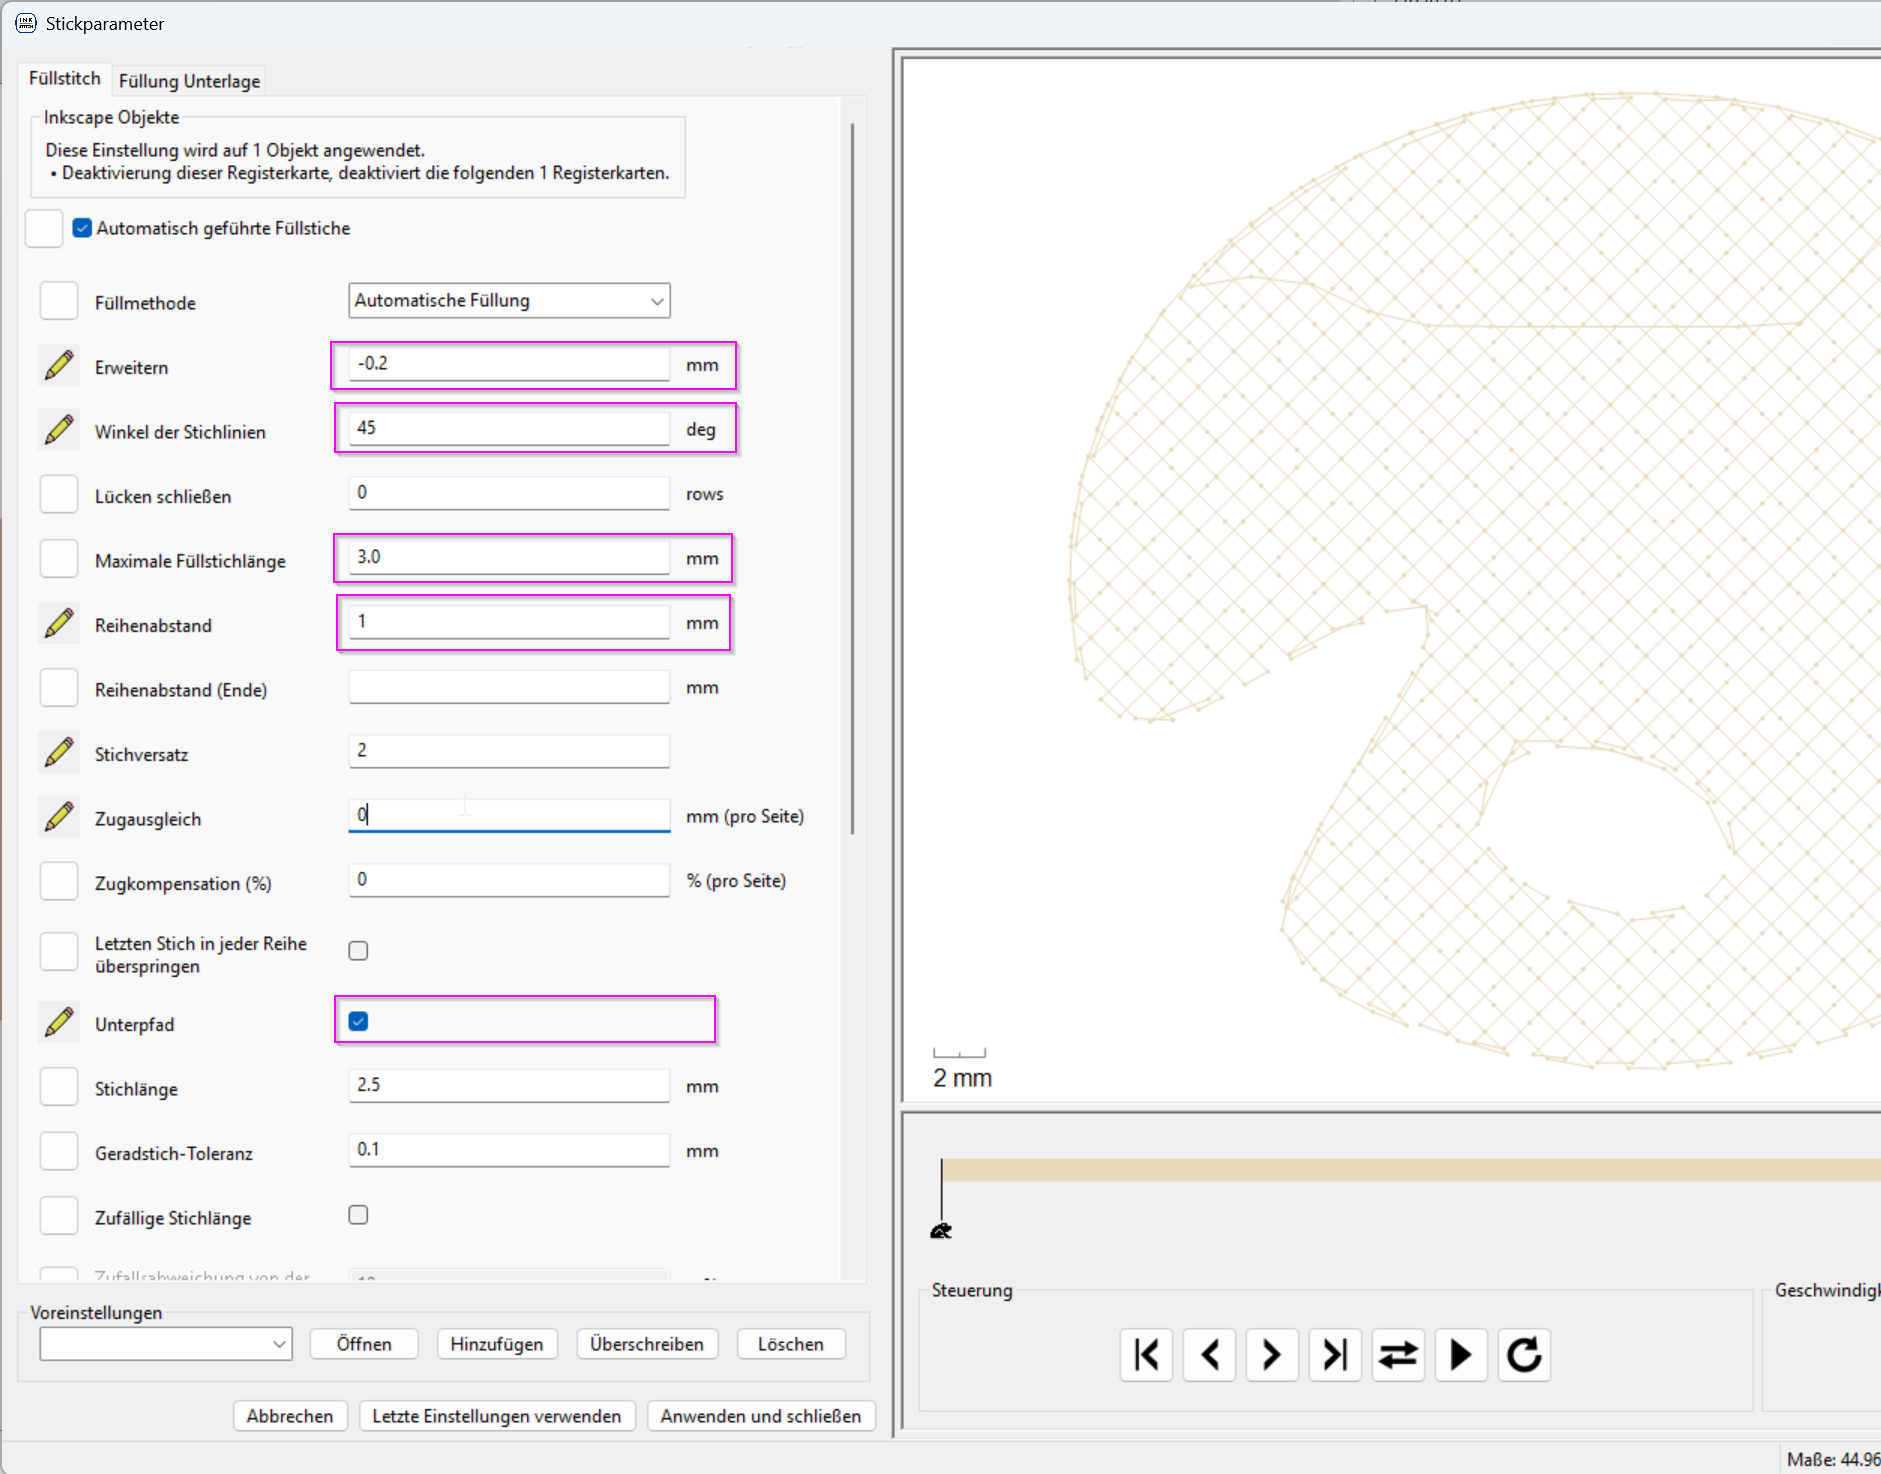Switch to the Füllung Unterlage tab
1881x1474 pixels.
(x=189, y=81)
